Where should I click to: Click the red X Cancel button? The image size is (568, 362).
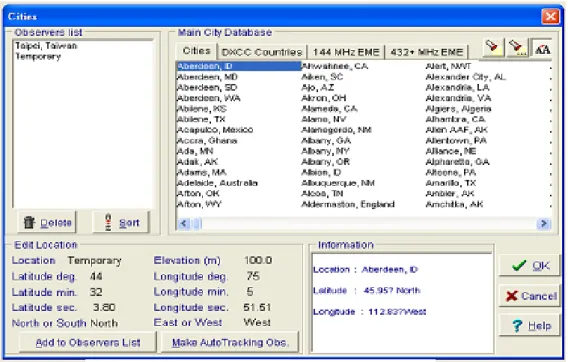click(x=530, y=296)
